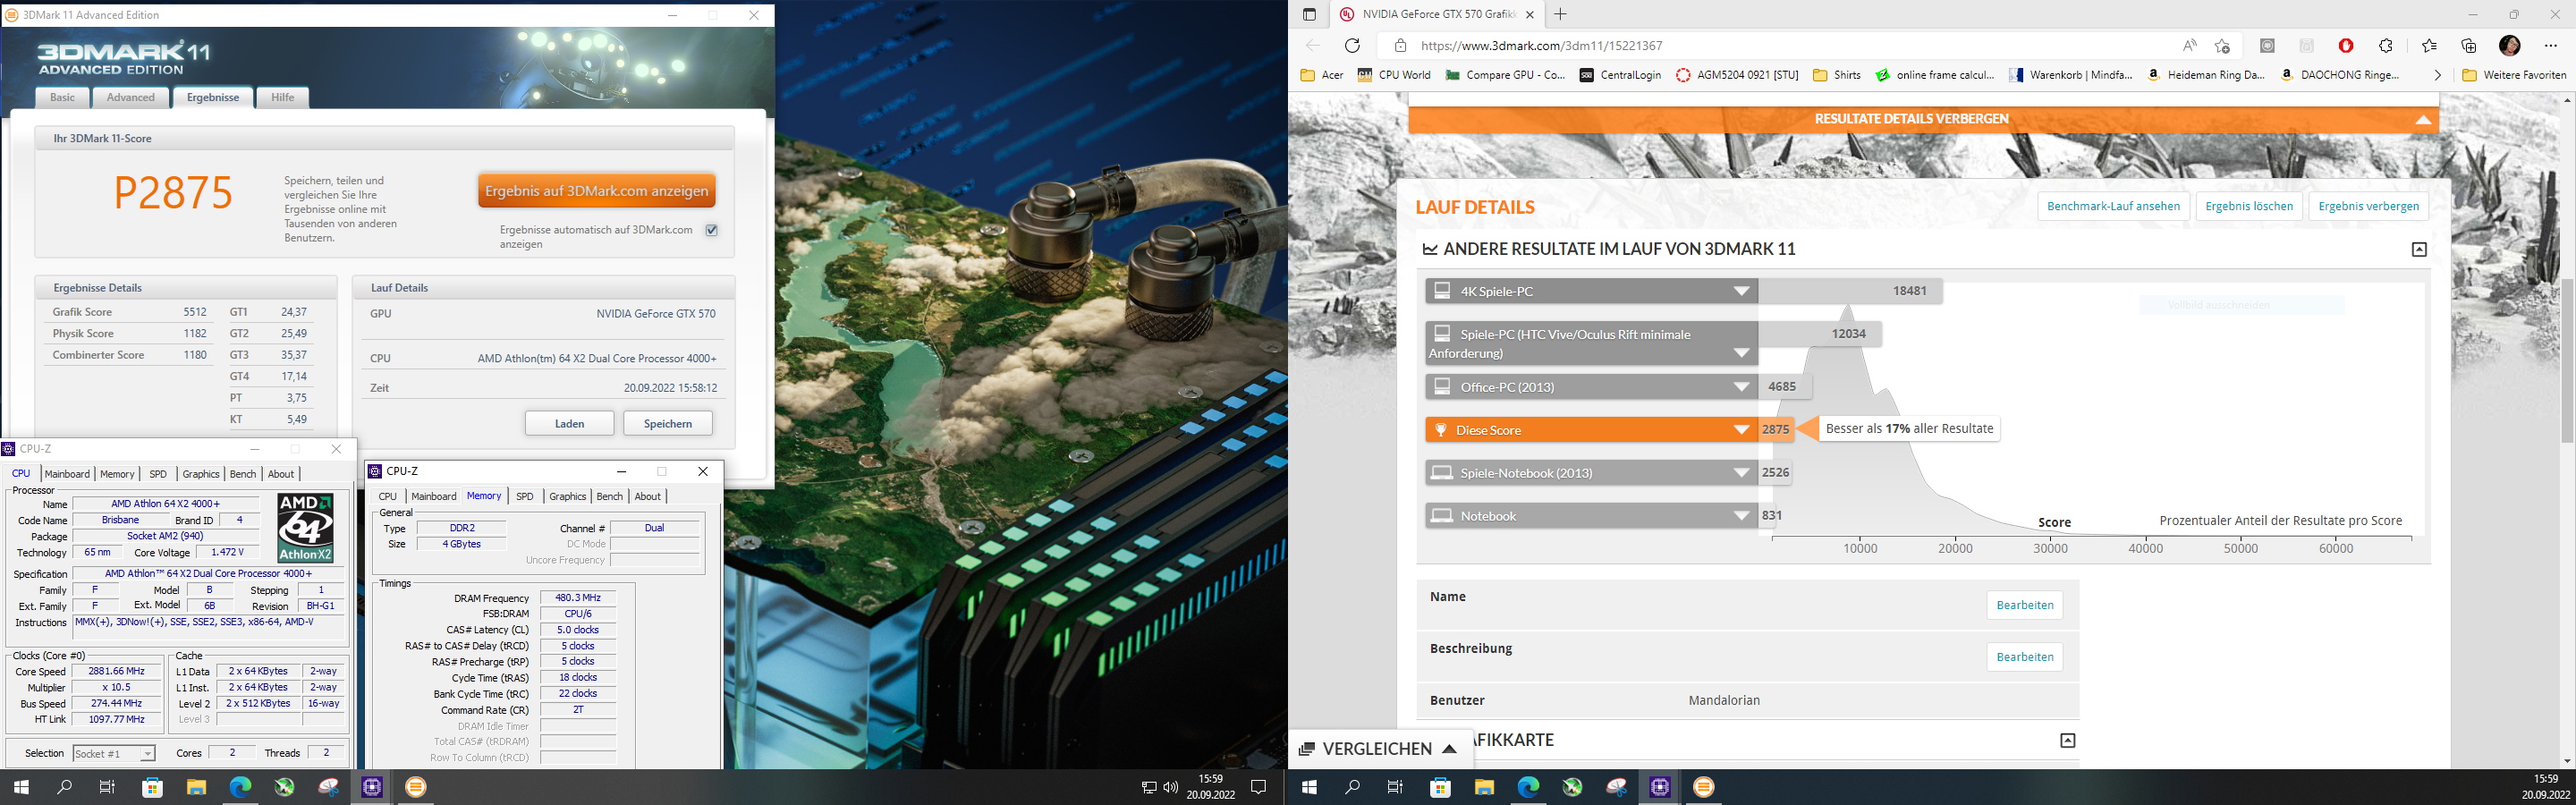This screenshot has width=2576, height=805.
Task: Open CPU-Z Selection Socket #1 dropdown
Action: tap(114, 753)
